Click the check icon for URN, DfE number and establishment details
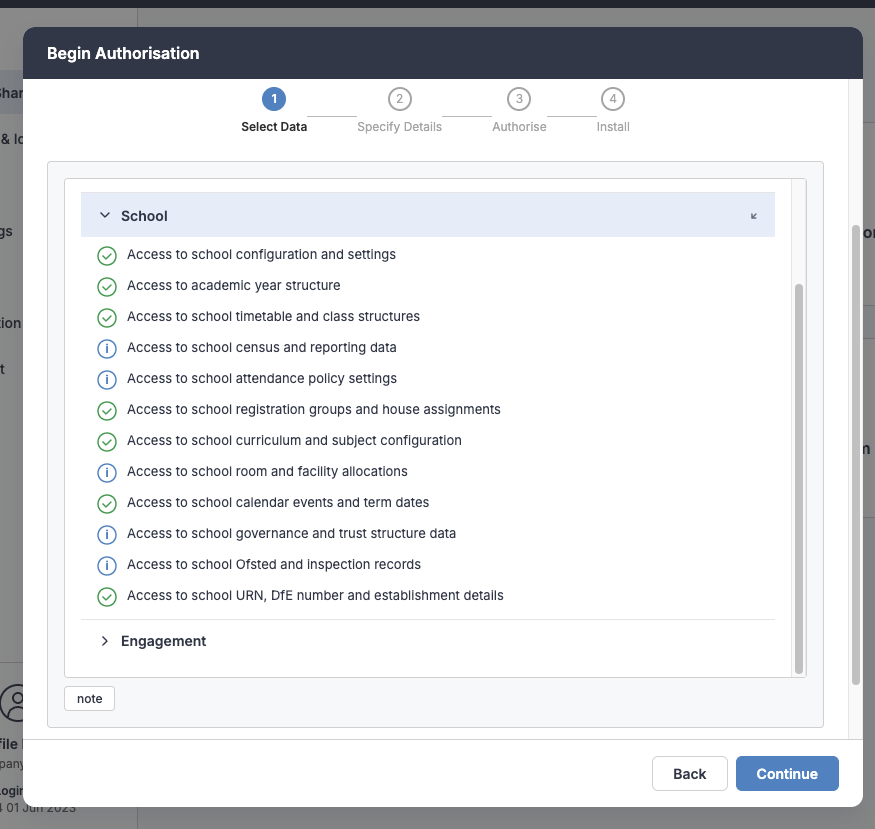 pyautogui.click(x=107, y=597)
